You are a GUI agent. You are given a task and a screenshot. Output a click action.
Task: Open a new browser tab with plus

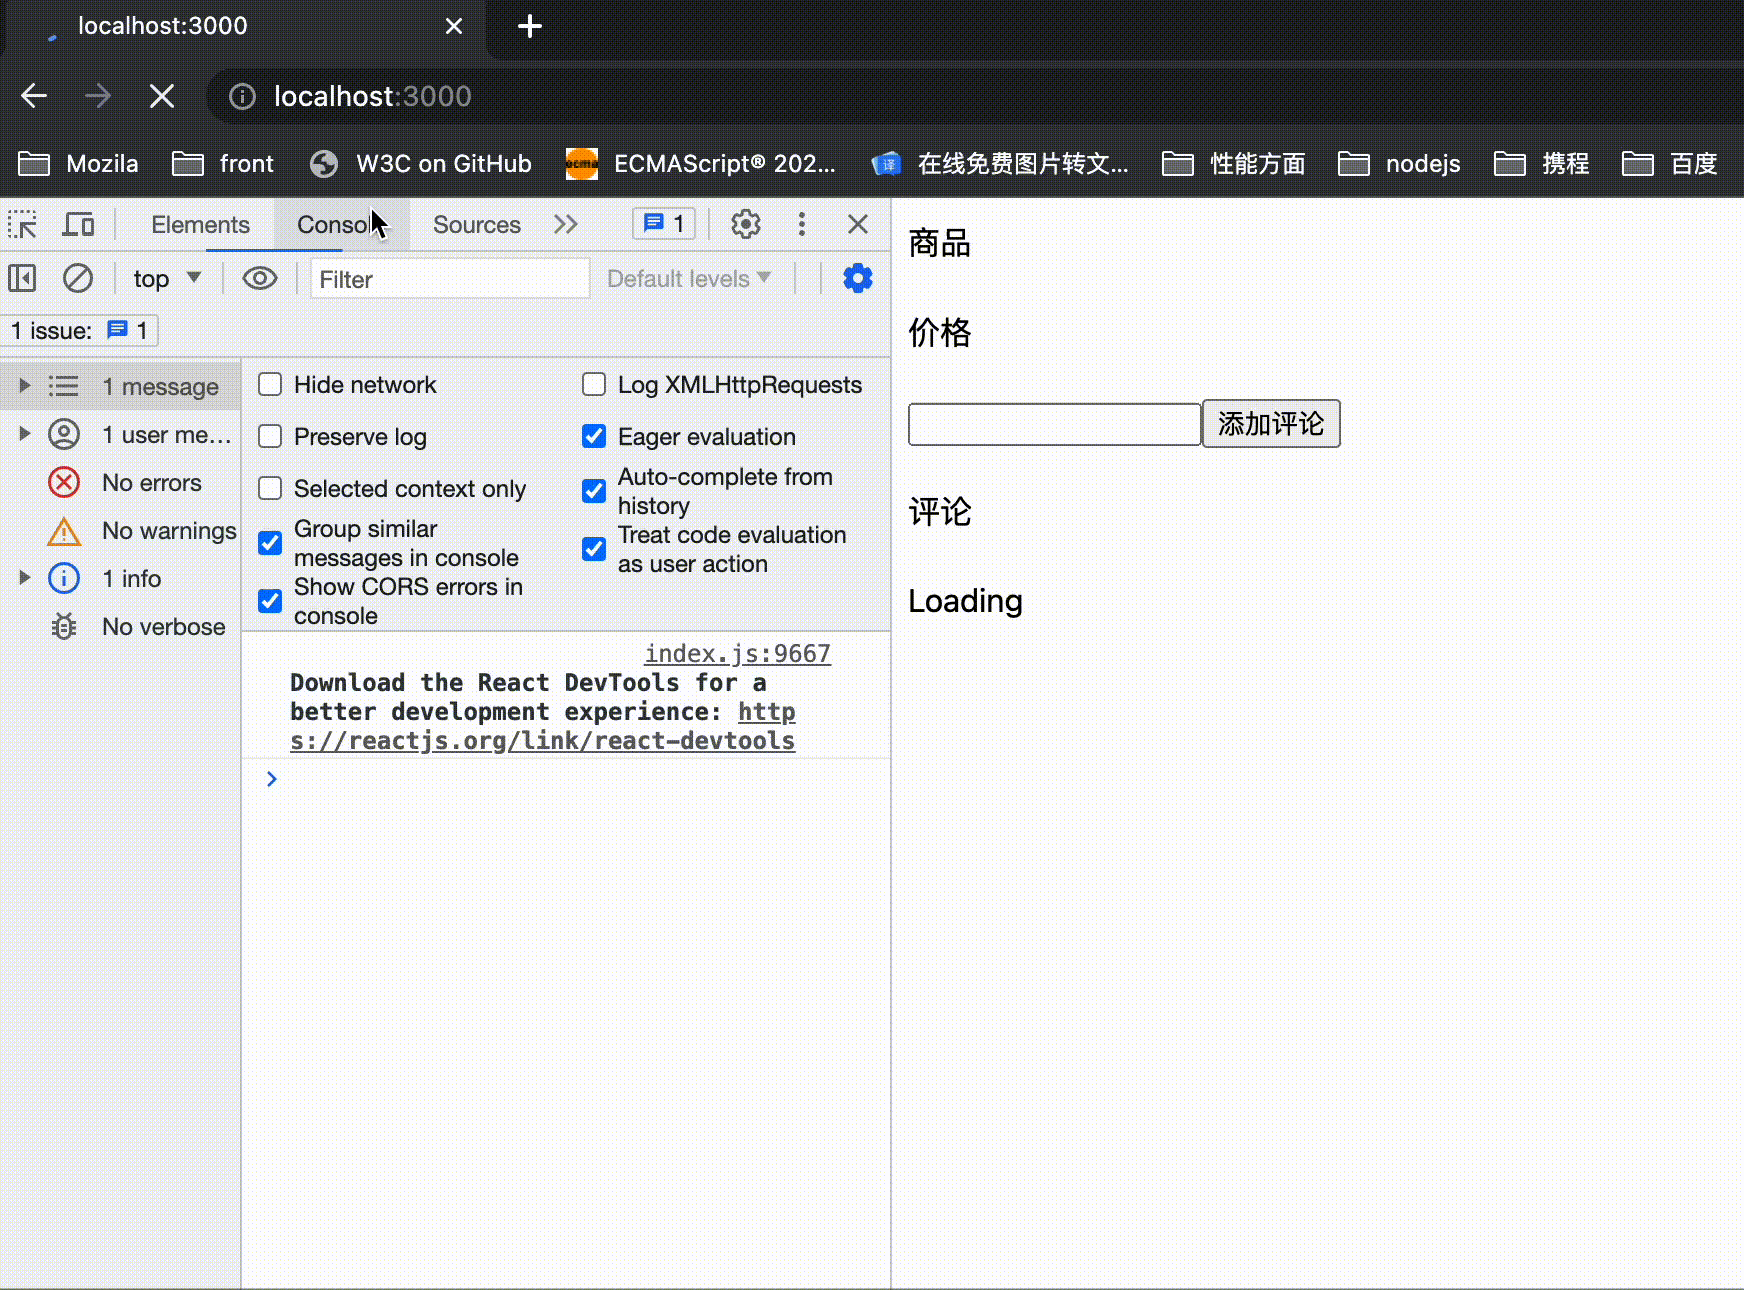pos(530,26)
